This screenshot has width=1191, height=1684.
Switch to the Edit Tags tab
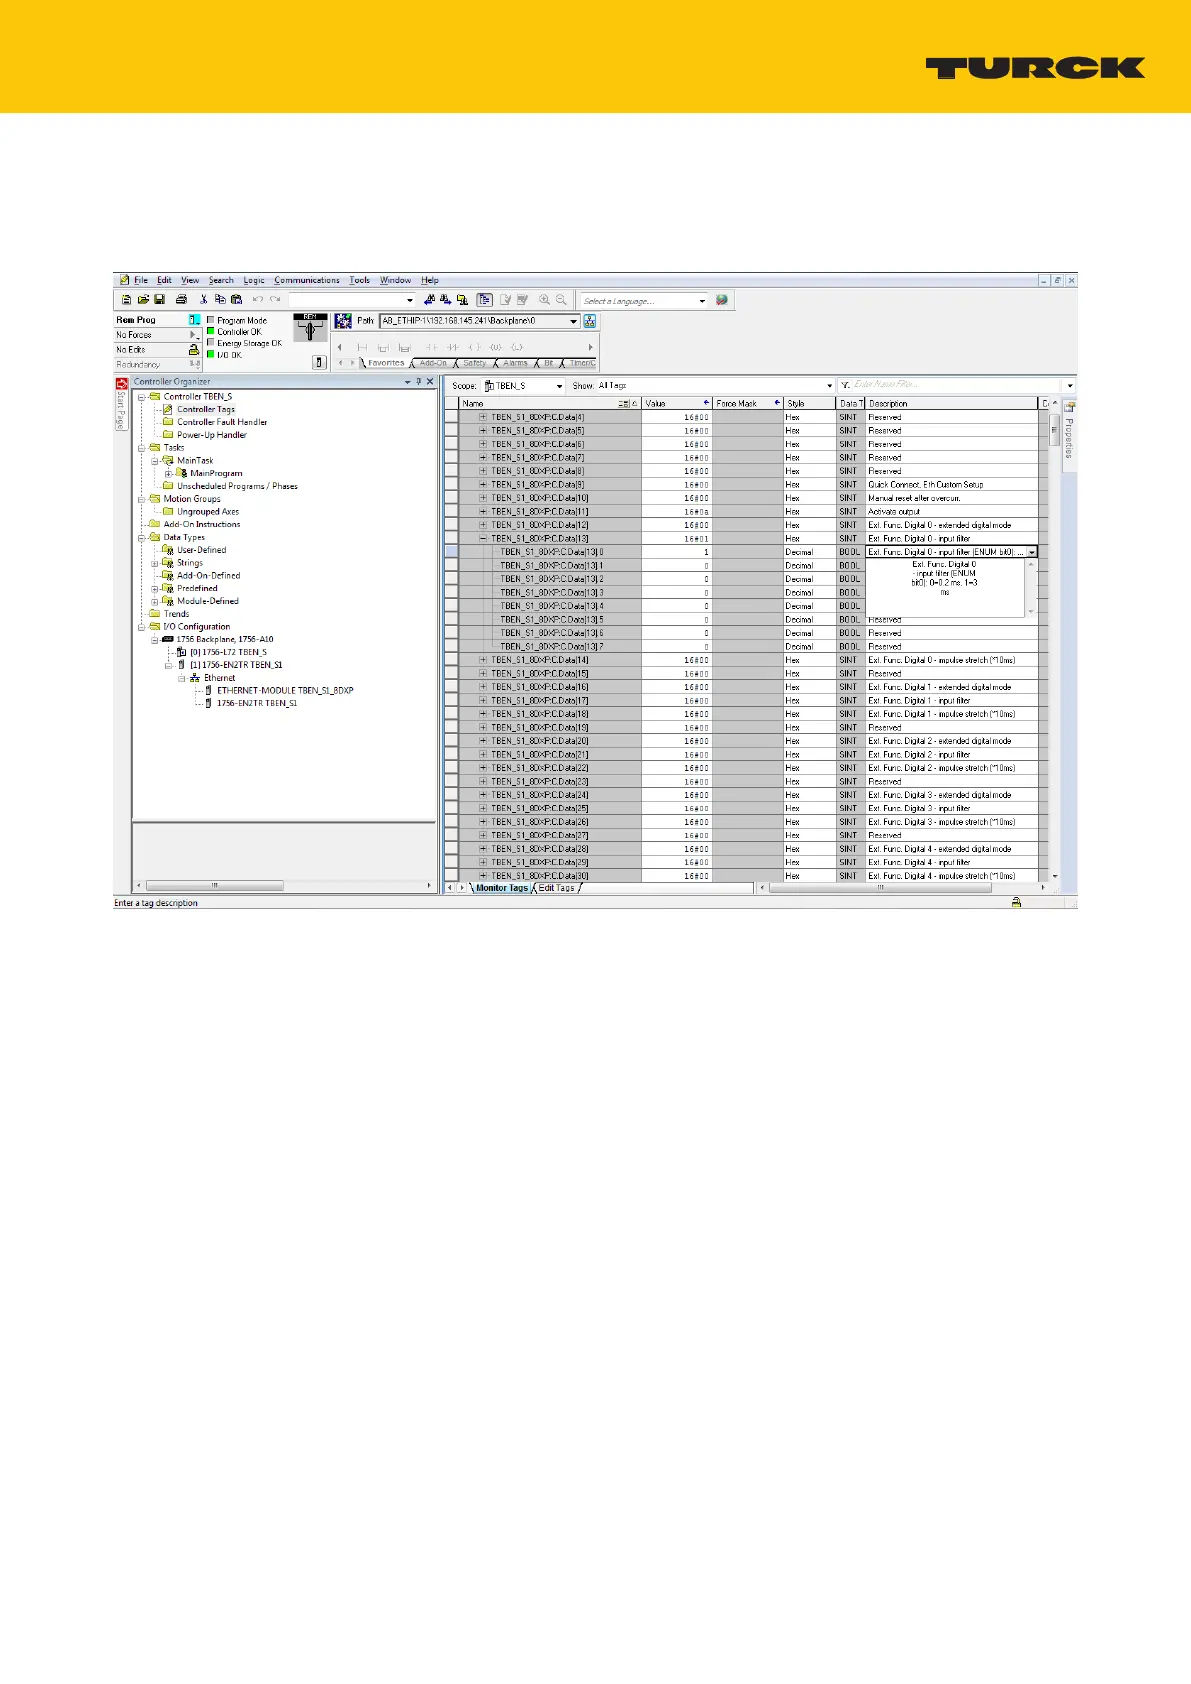pyautogui.click(x=557, y=888)
